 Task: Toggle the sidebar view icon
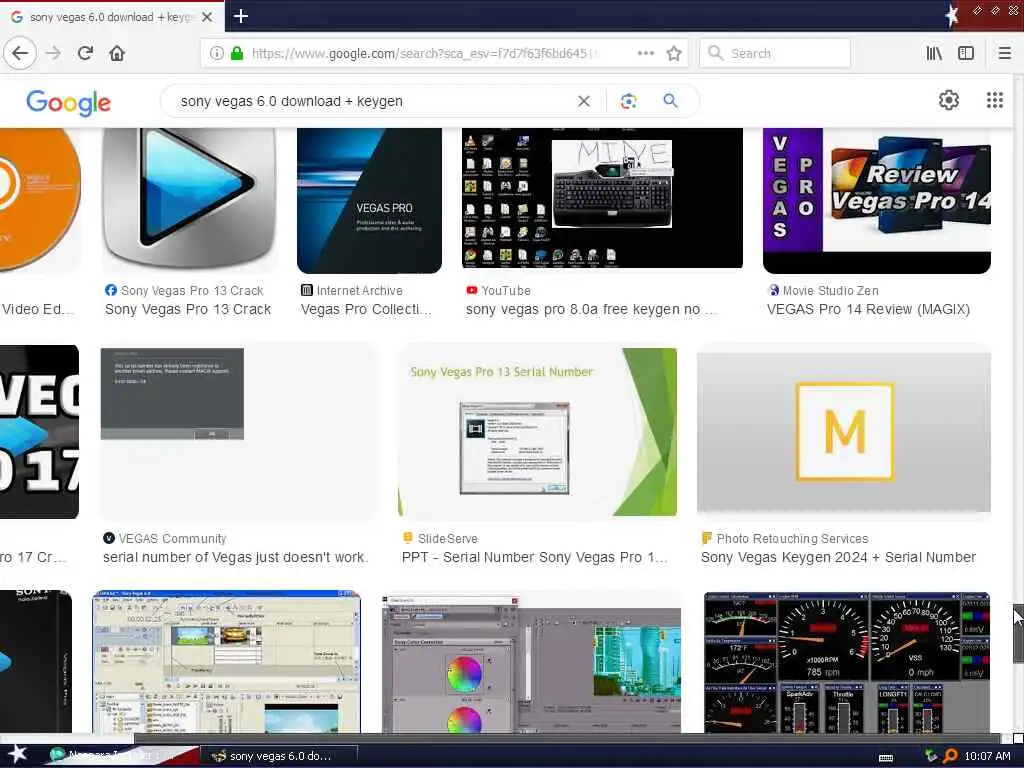point(966,53)
